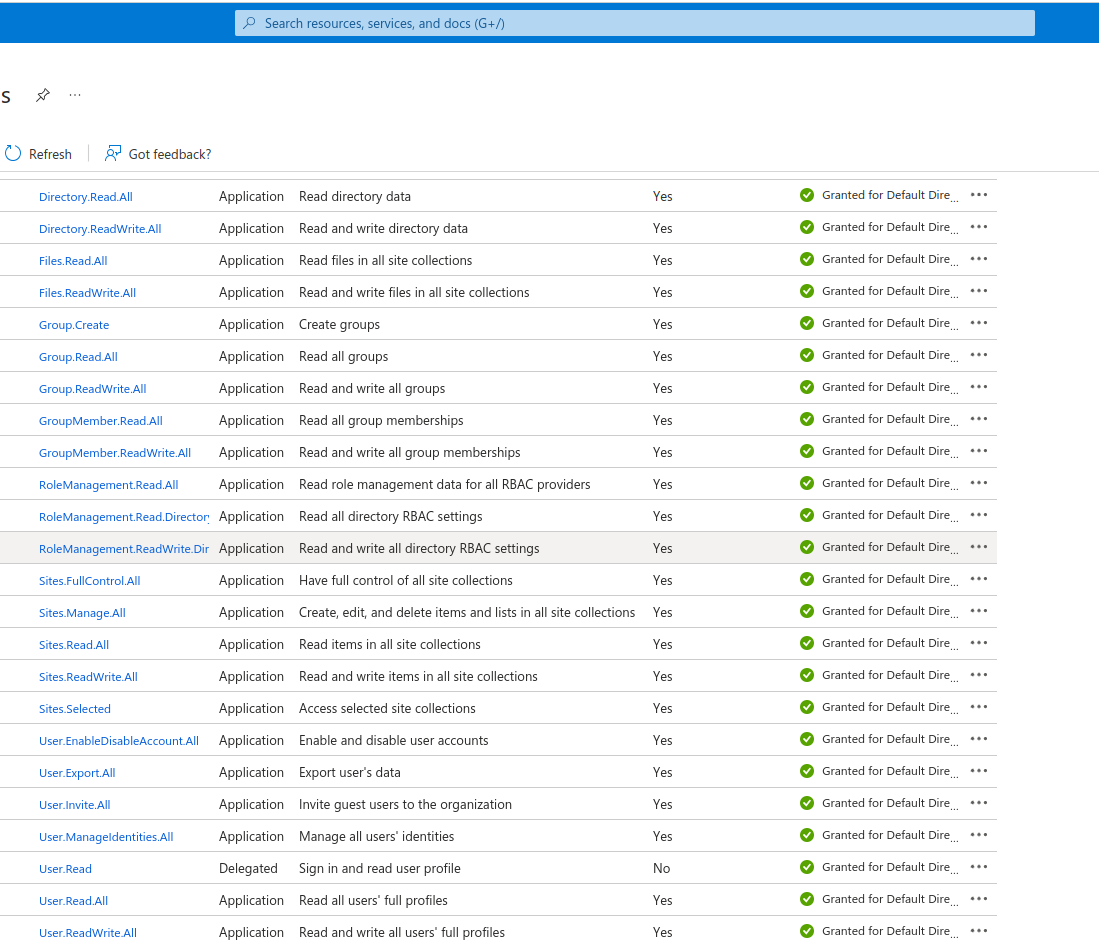Open the RoleManagement.Read.All permission link
Screen dimensions: 1099x944
(109, 485)
